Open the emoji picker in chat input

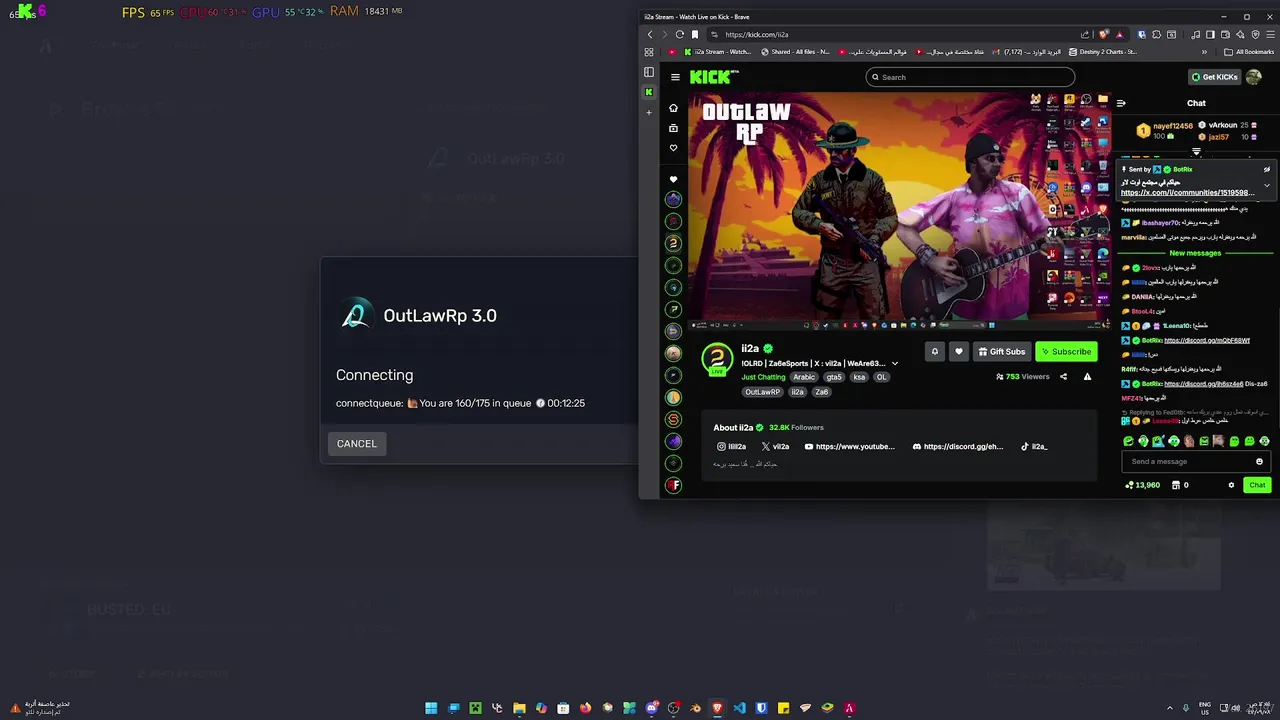[1259, 461]
